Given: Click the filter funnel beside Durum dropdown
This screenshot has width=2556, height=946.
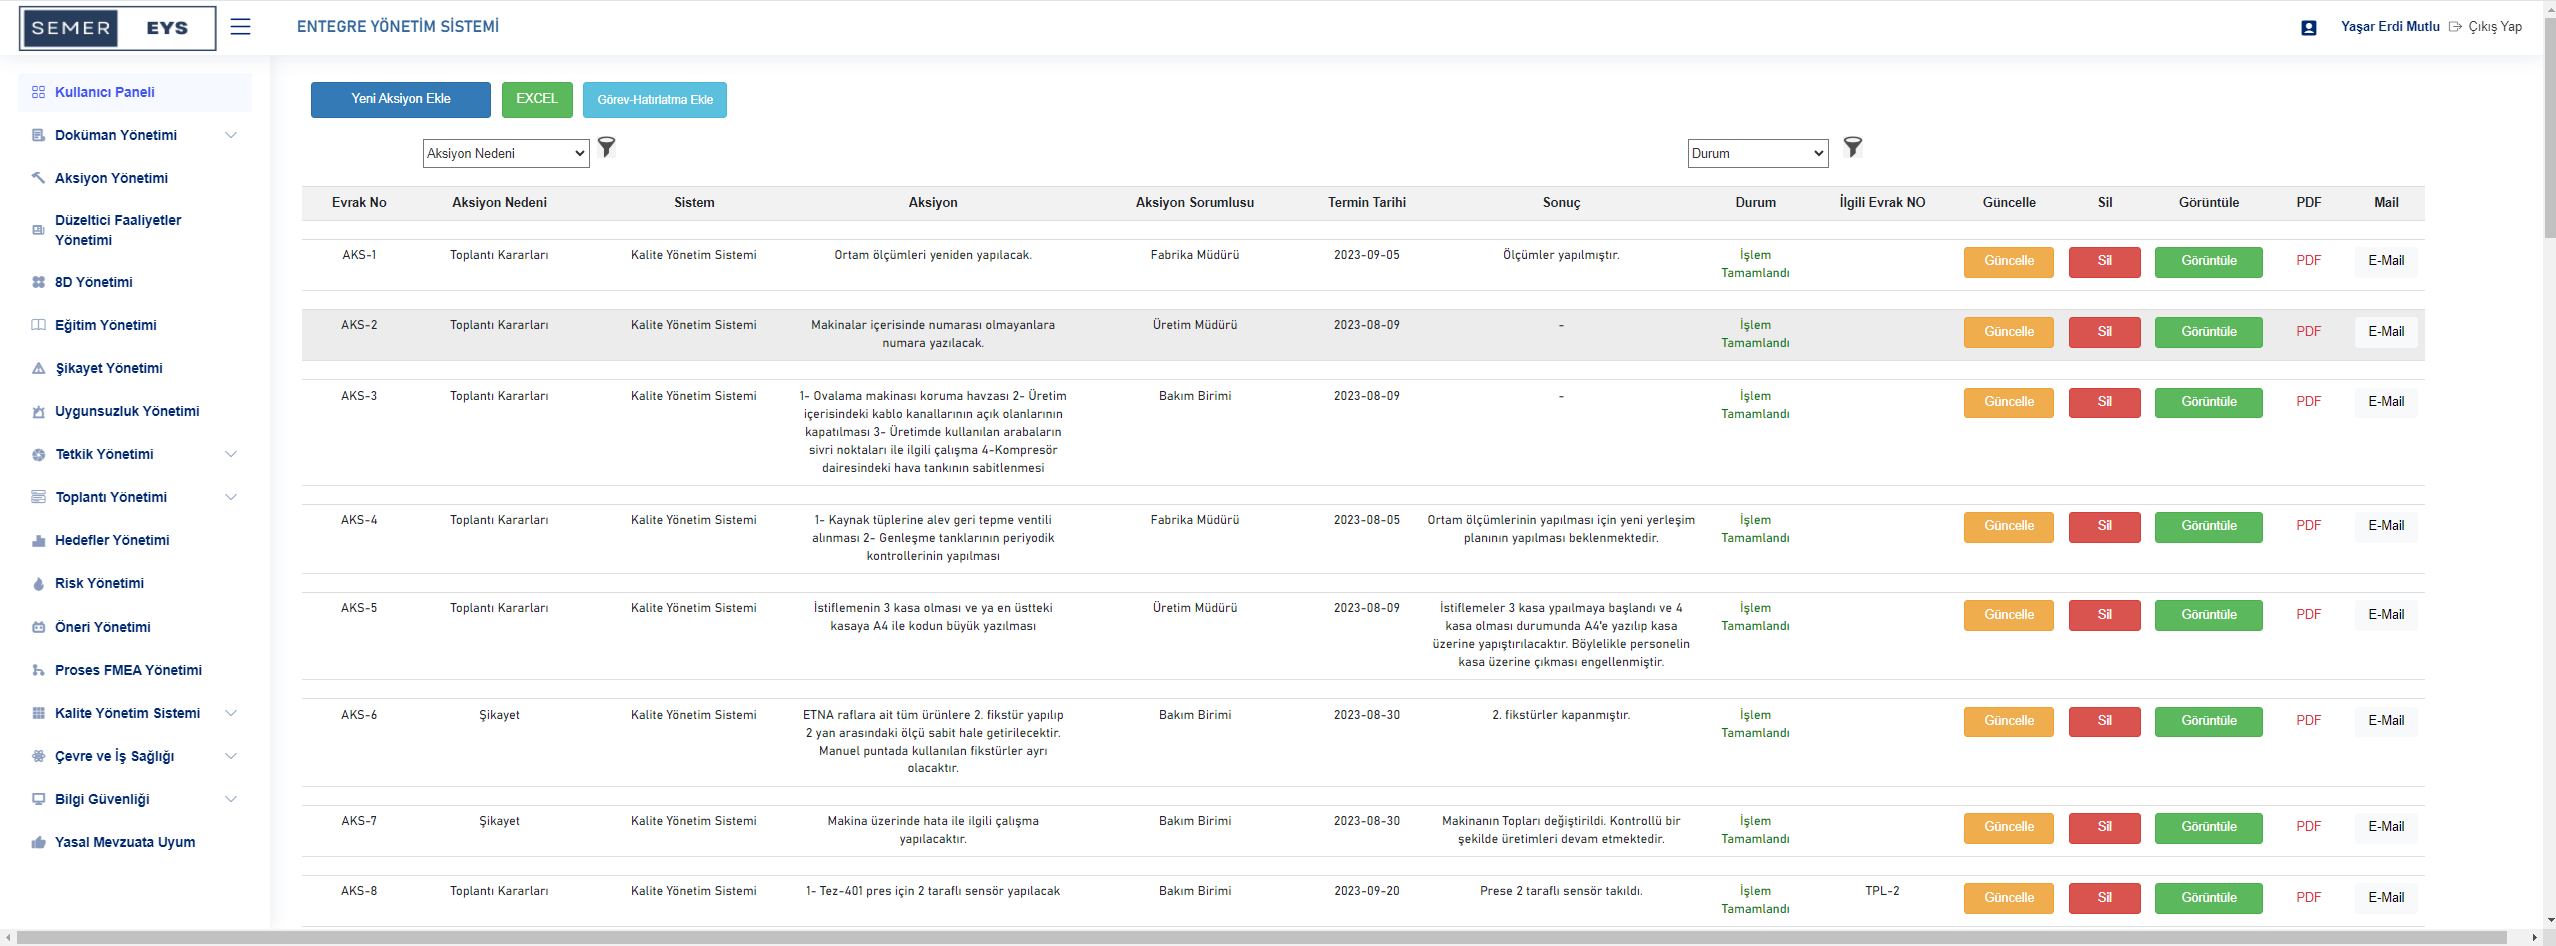Looking at the screenshot, I should click(1852, 148).
